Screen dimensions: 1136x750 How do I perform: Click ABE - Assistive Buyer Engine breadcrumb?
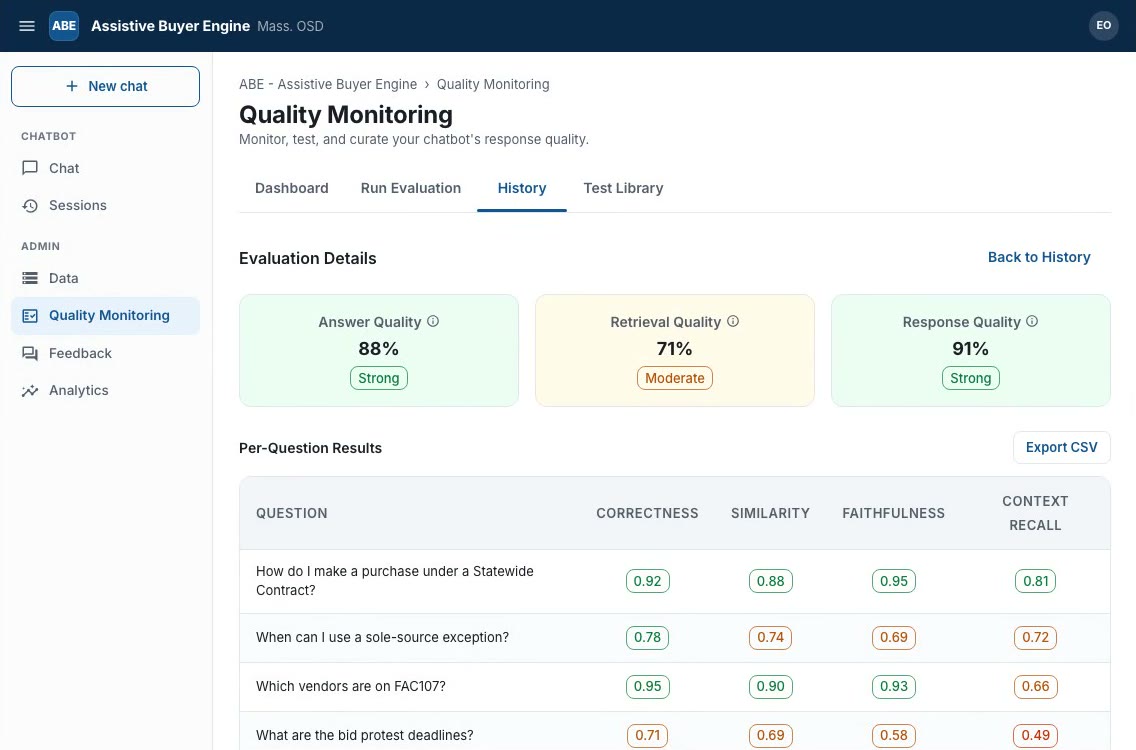328,84
